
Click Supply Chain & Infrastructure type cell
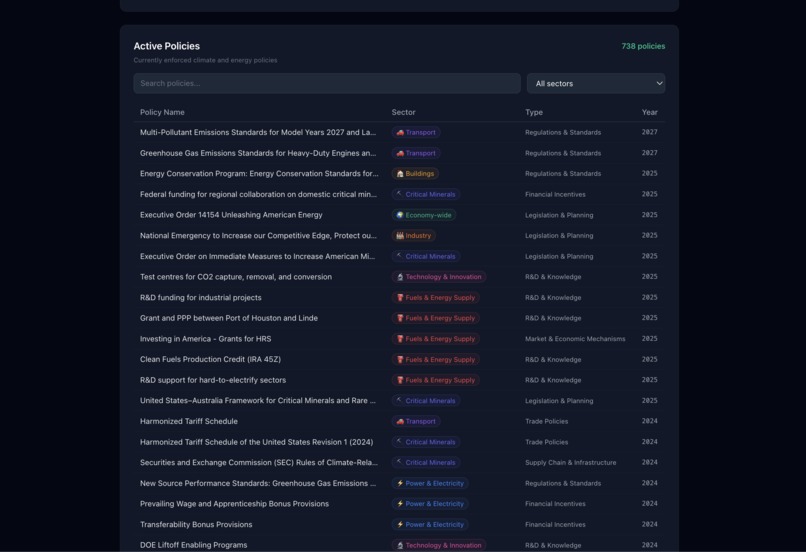click(x=571, y=463)
